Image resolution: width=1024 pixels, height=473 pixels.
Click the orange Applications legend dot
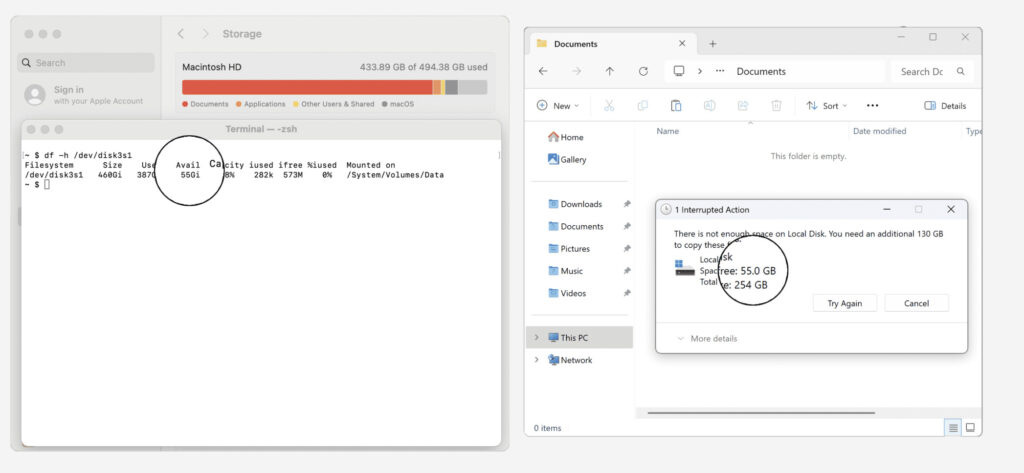pos(239,104)
